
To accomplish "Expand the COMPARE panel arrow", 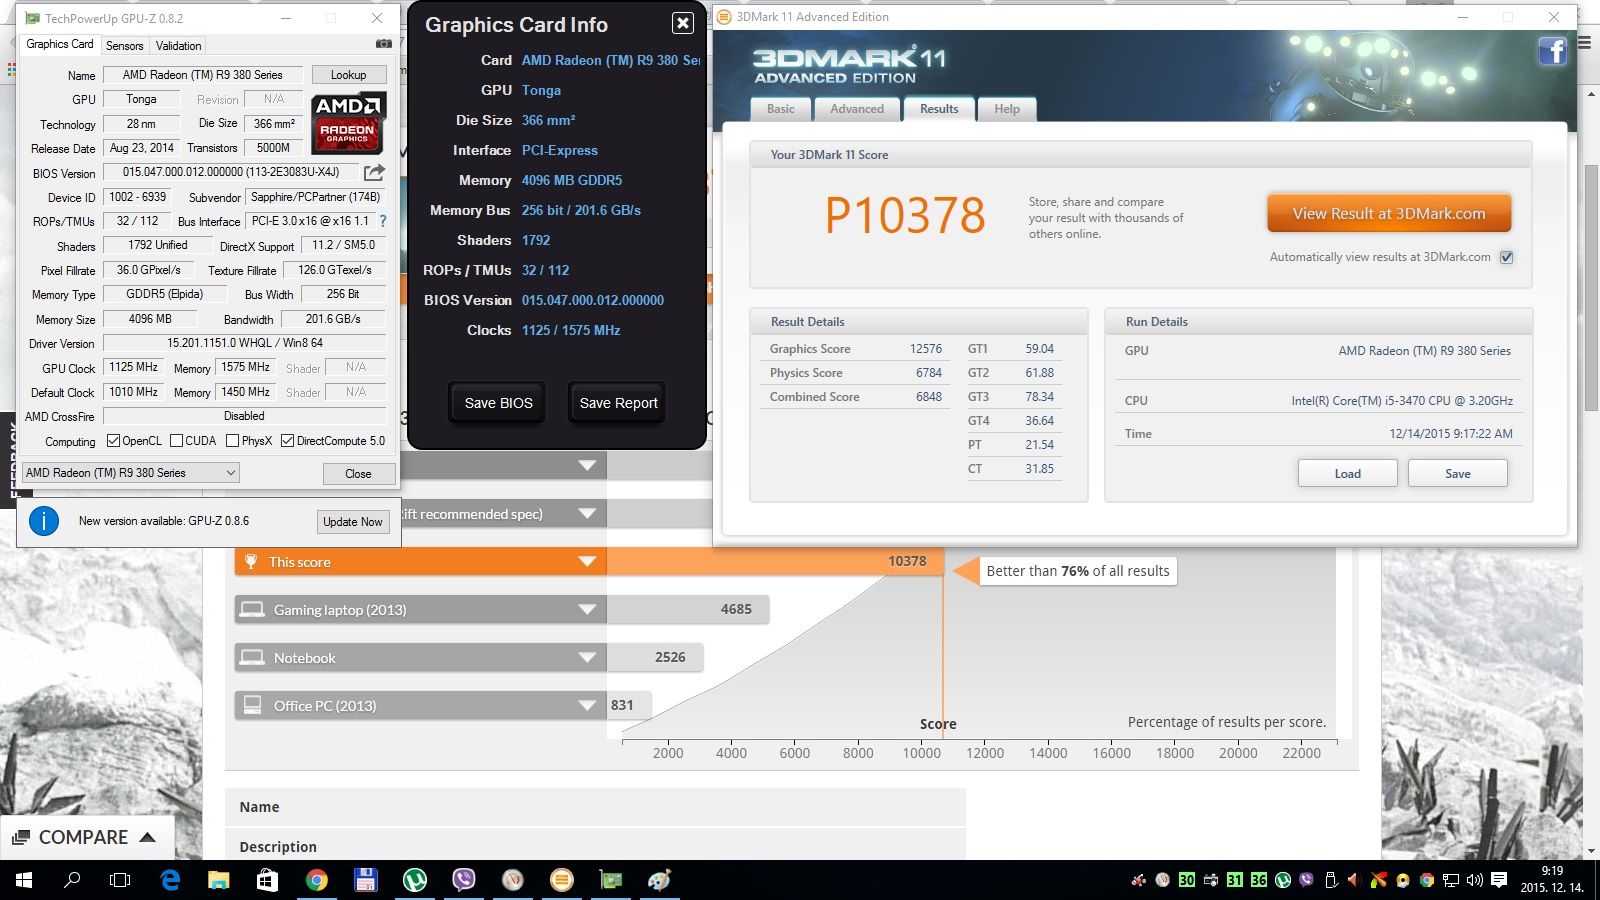I will (147, 837).
